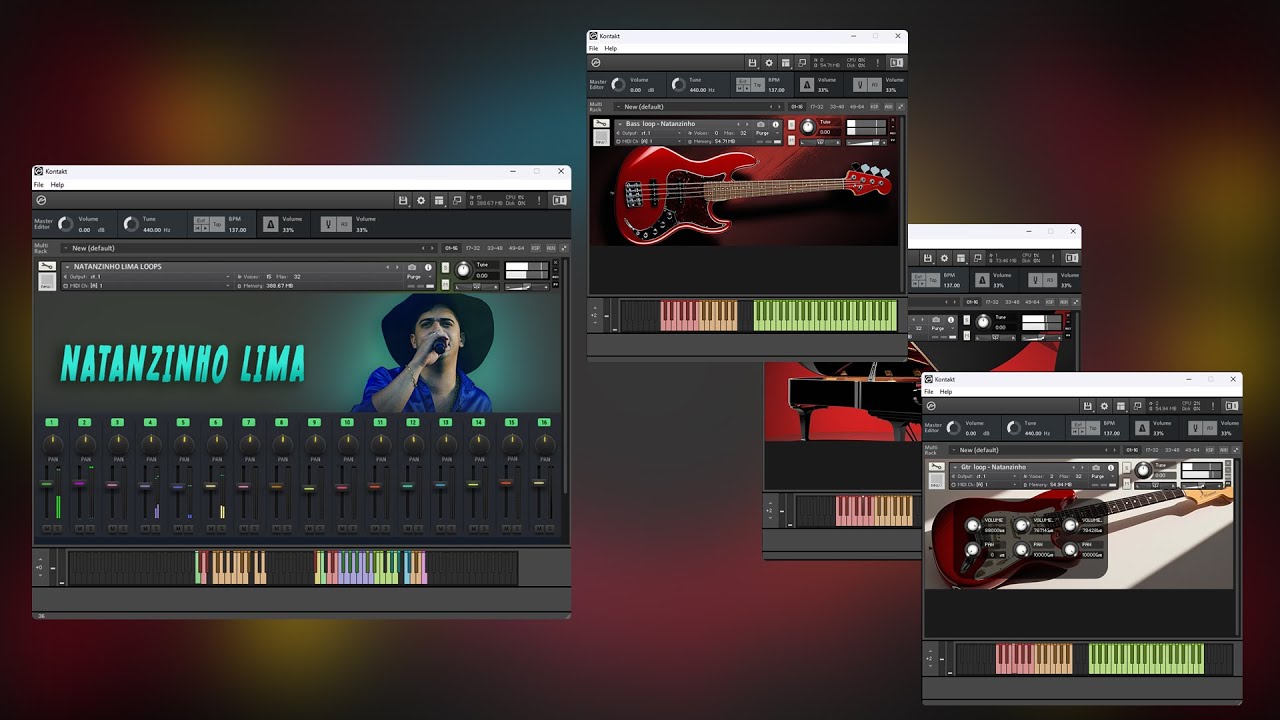
Task: Toggle channel 1 button in the loops mixer
Action: click(x=51, y=423)
